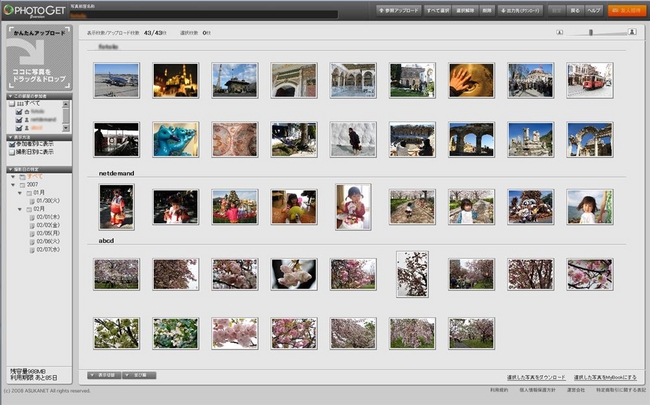Viewport: 650px width, 405px height.
Task: Select the child in red kimono photo
Action: (116, 207)
